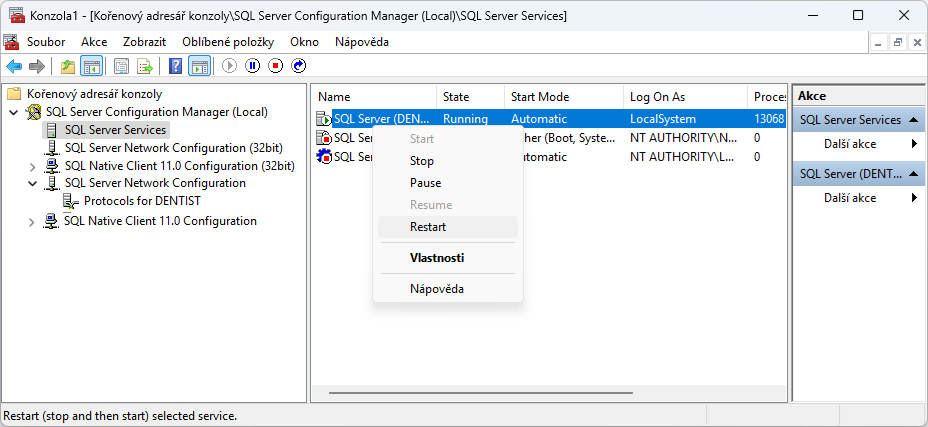Screen dimensions: 928x427
Task: Sort by the Log On As column header
Action: (x=686, y=97)
